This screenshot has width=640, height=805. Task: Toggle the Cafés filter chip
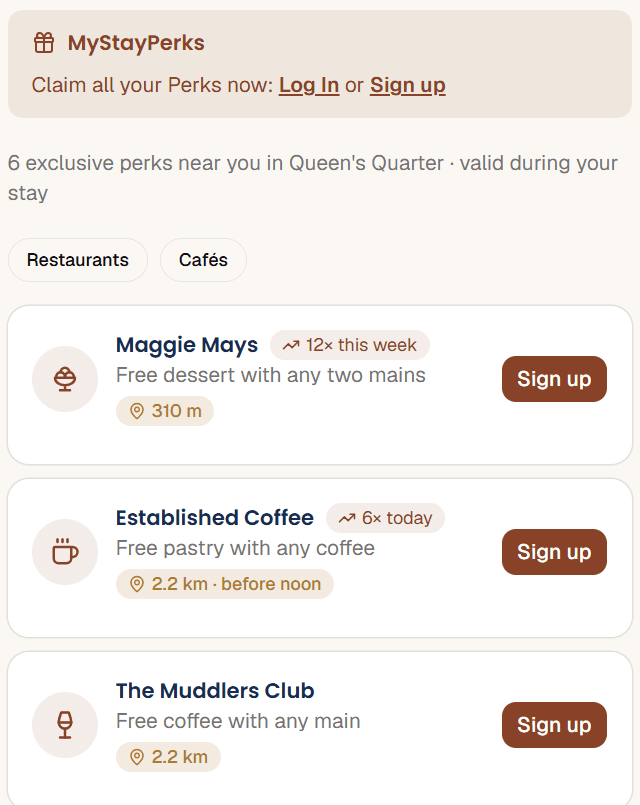pos(203,260)
